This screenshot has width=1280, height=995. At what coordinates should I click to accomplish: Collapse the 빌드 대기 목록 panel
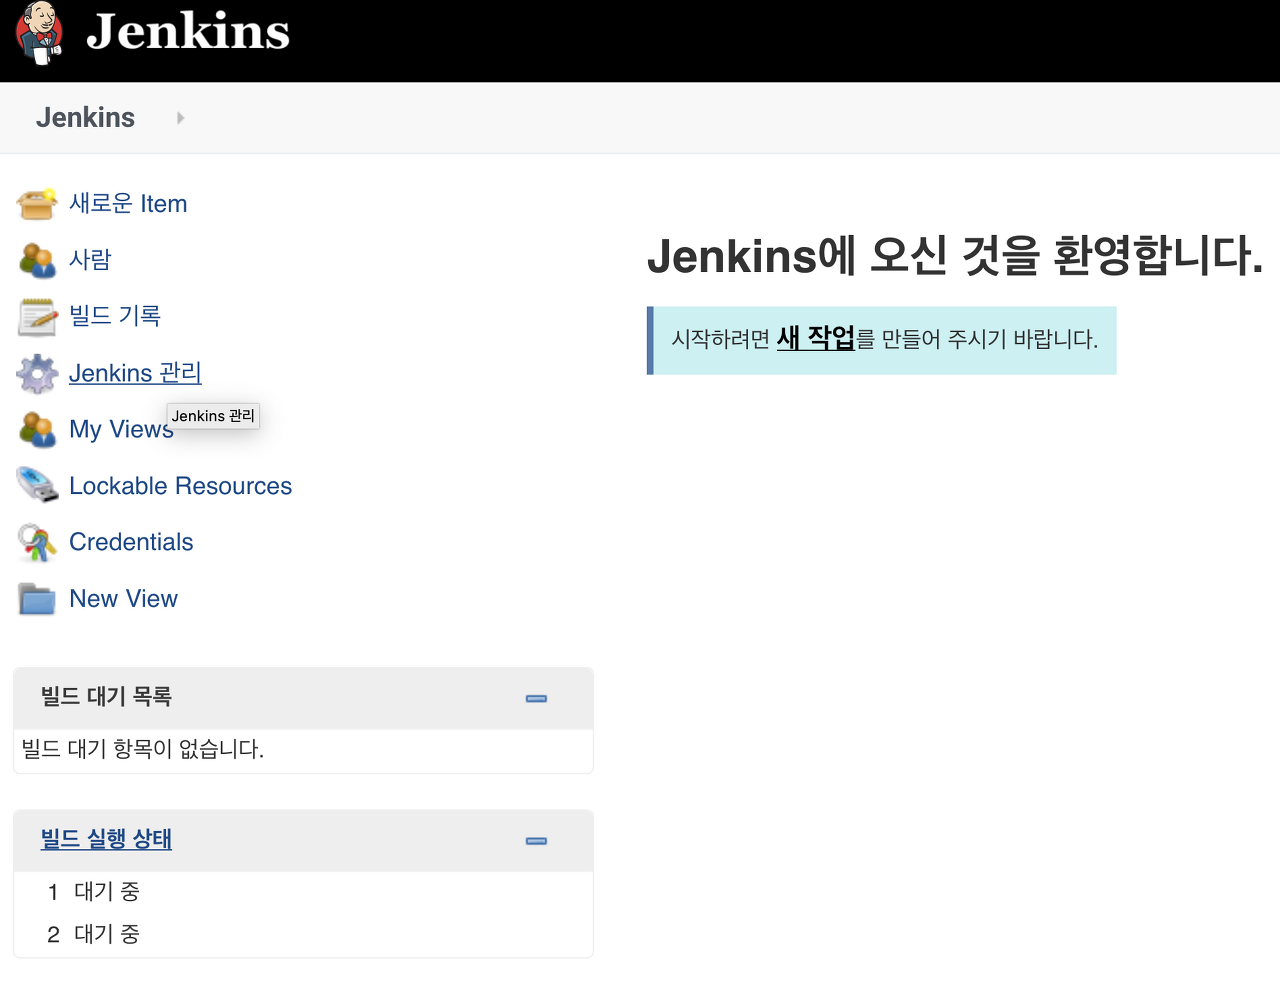coord(536,698)
